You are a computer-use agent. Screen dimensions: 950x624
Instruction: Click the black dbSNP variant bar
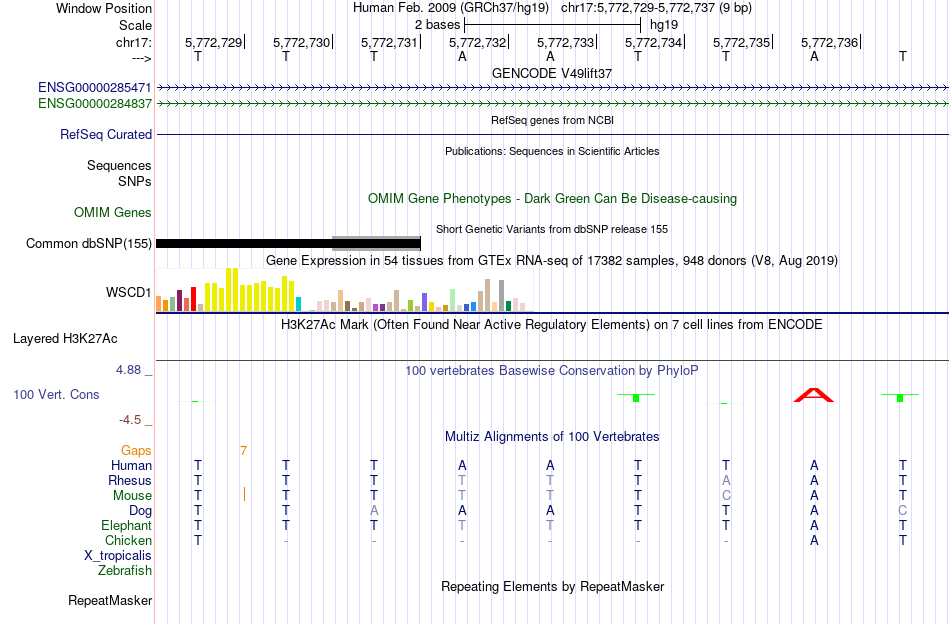(288, 244)
